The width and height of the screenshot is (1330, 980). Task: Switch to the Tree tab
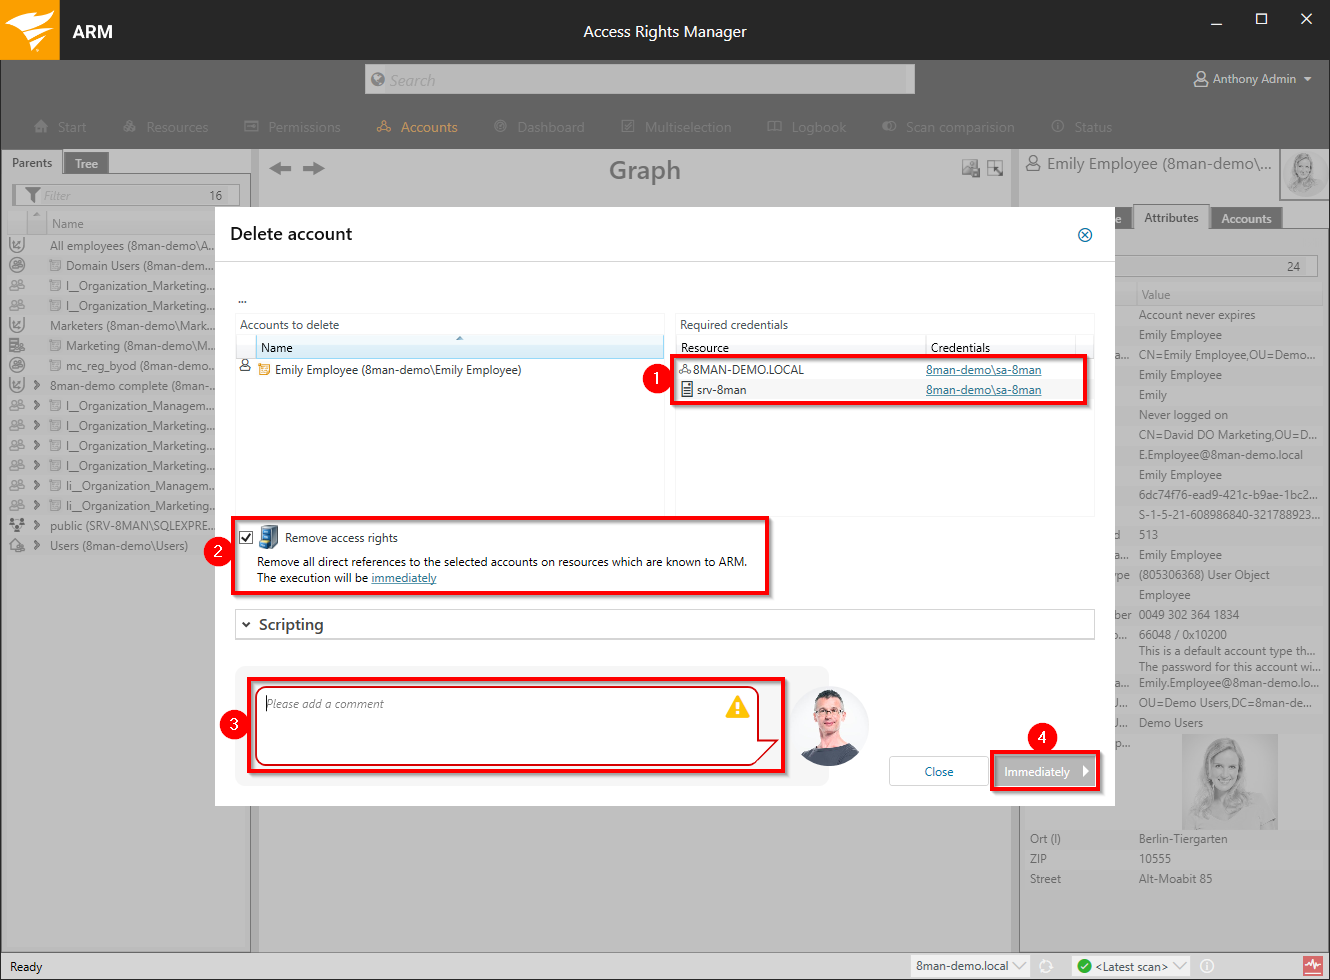[86, 164]
